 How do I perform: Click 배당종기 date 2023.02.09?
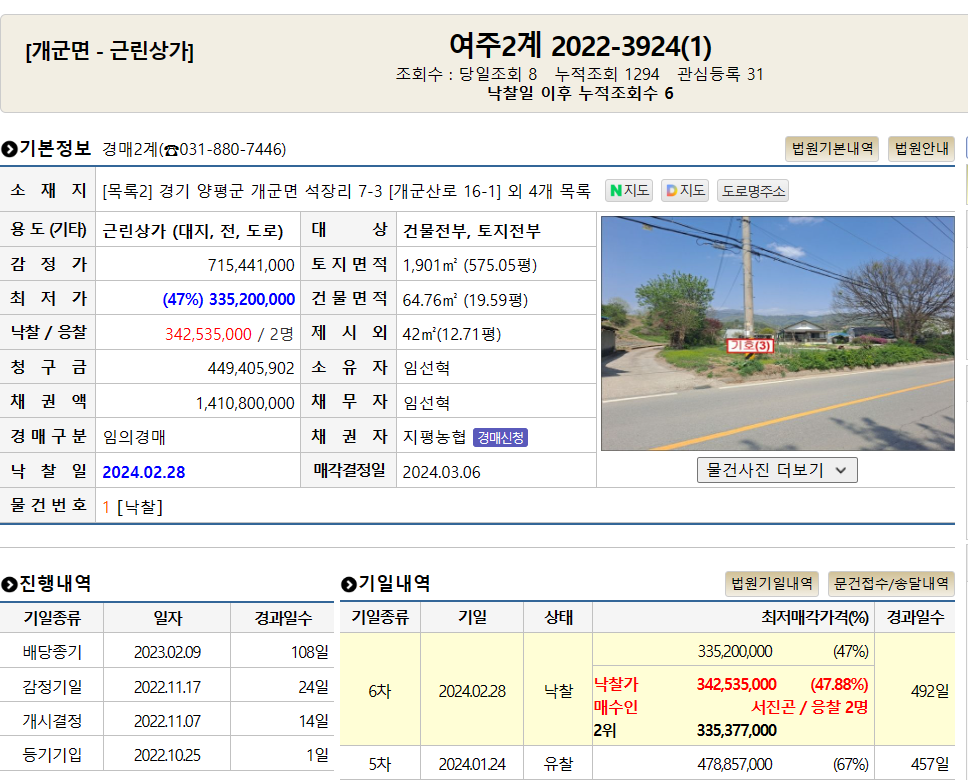pos(167,652)
